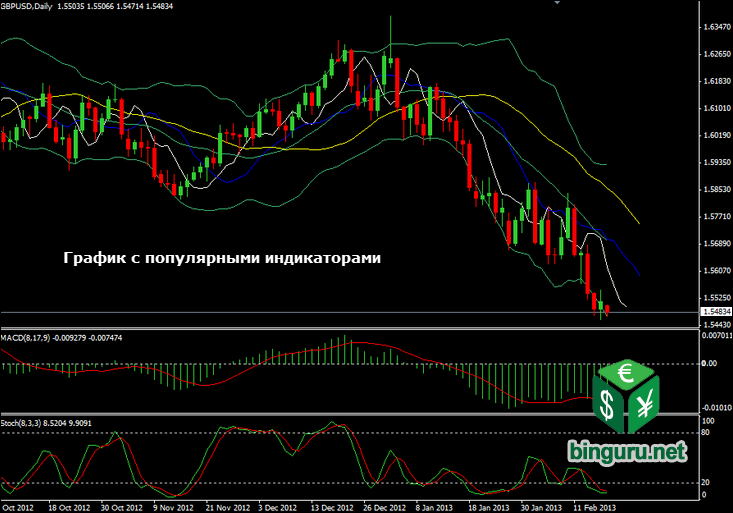Click the 1.61830 price axis label

coord(717,81)
